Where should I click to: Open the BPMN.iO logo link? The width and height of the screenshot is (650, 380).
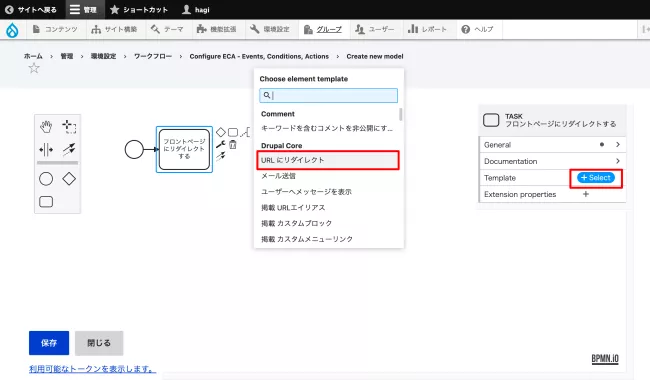[x=605, y=359]
